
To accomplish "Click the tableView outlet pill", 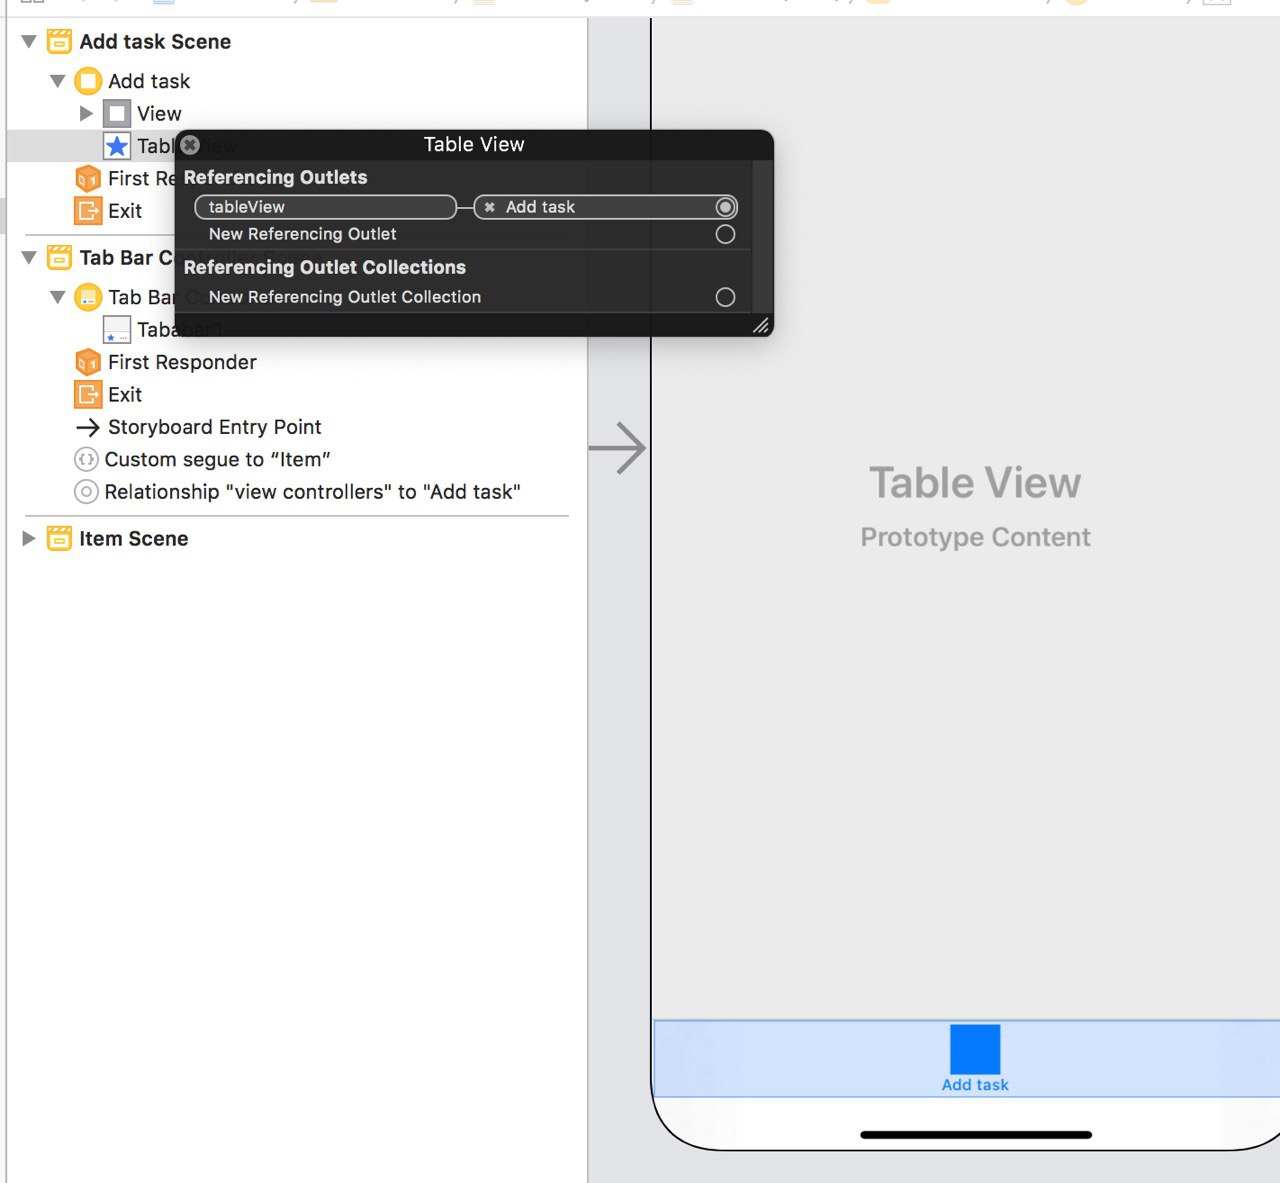I will coord(325,207).
